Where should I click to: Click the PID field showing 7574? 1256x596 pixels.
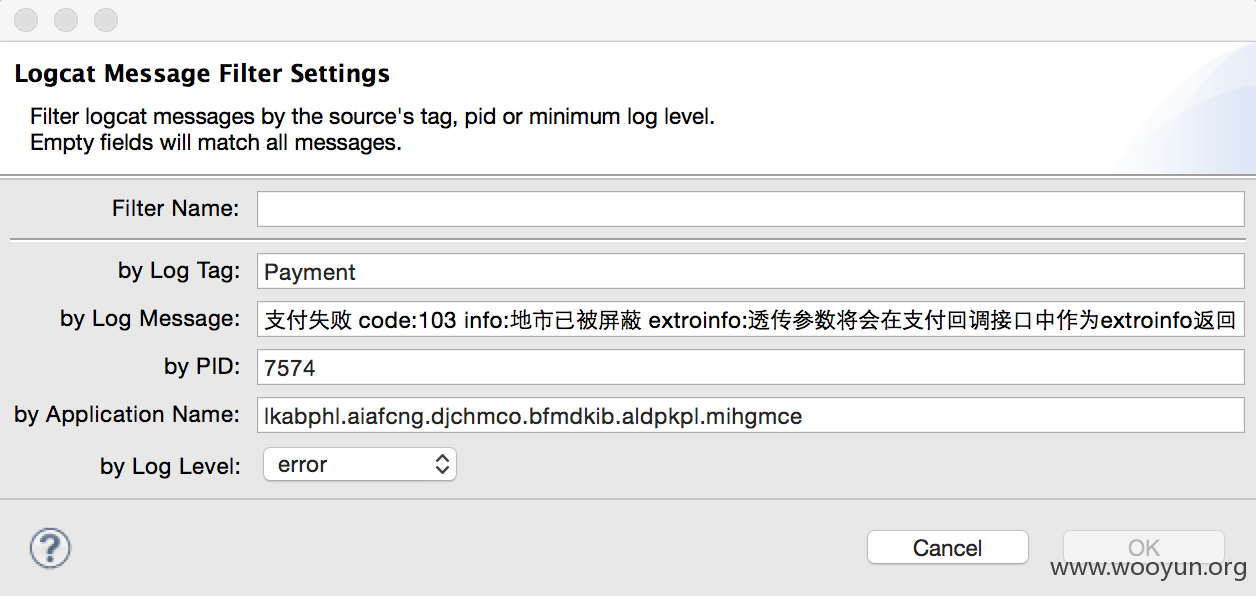[750, 367]
